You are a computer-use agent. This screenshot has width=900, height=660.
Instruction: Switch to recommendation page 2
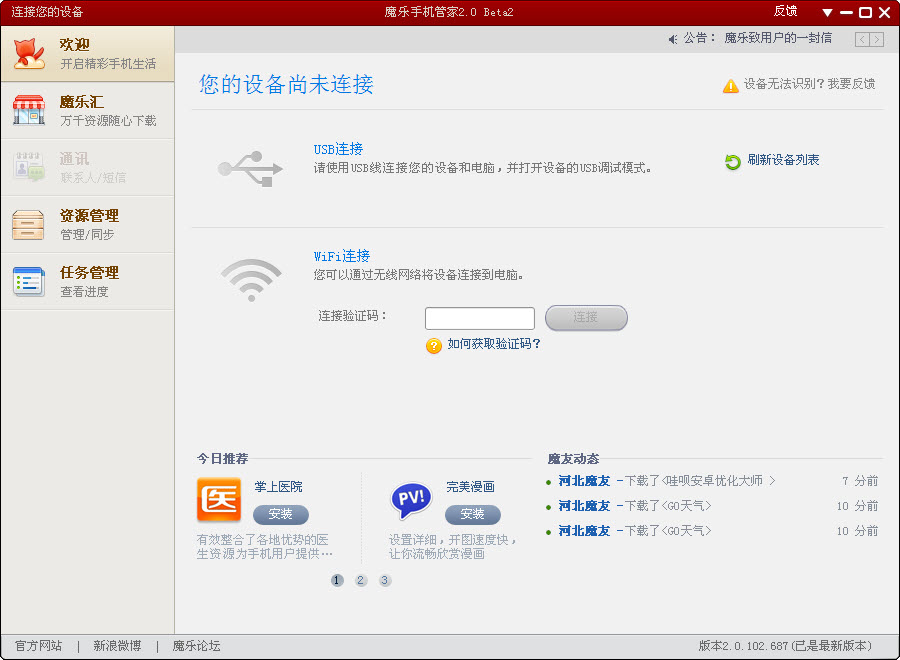[360, 580]
